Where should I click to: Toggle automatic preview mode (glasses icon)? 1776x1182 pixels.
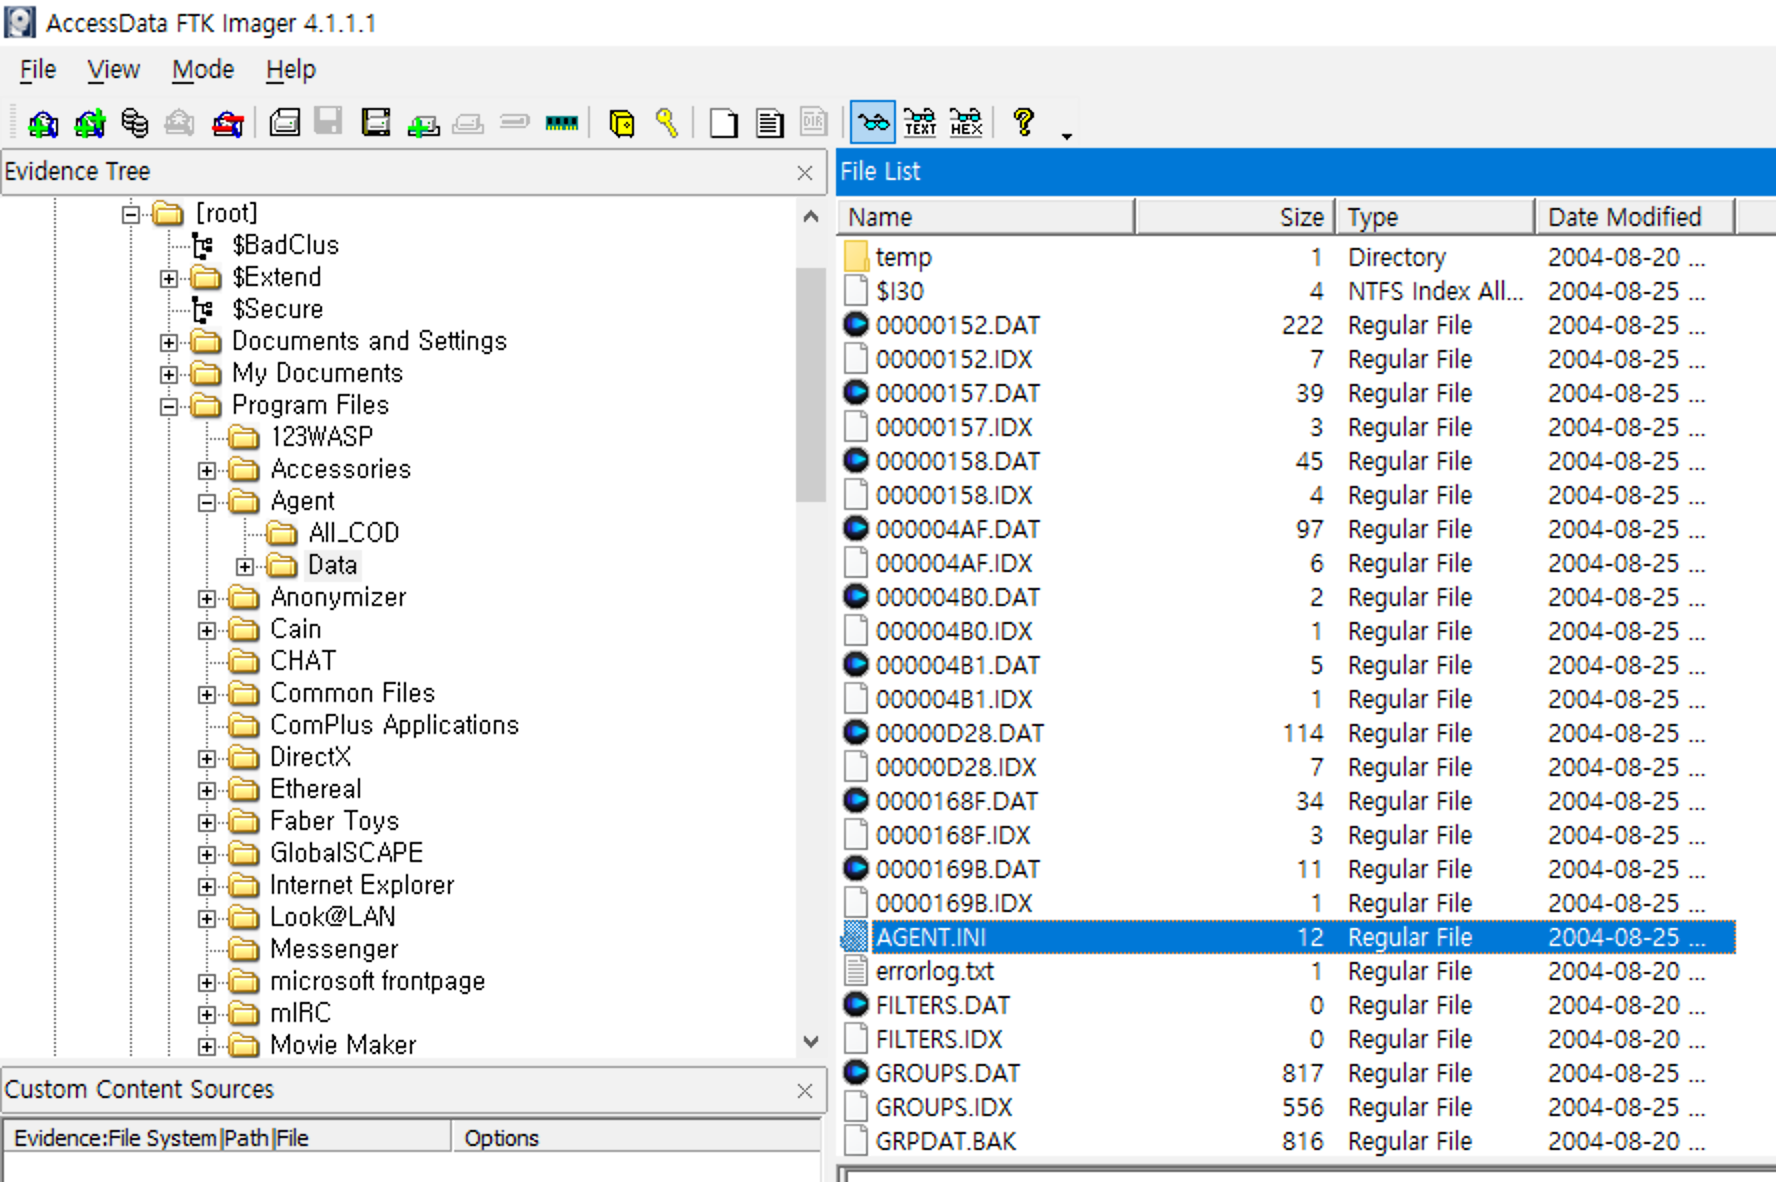tap(873, 123)
